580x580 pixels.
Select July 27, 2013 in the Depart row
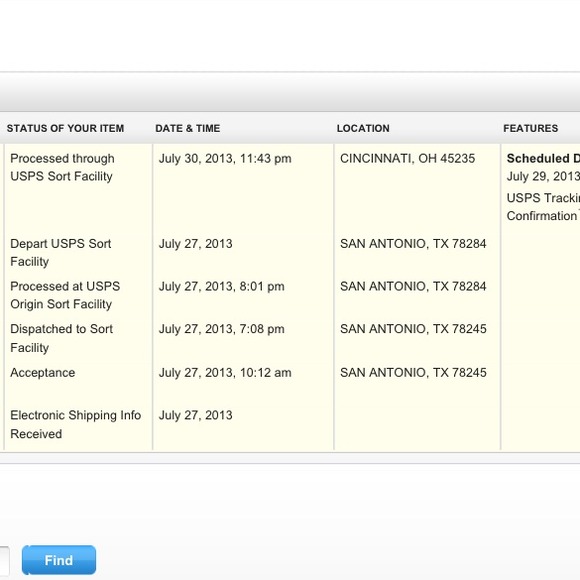[x=195, y=244]
